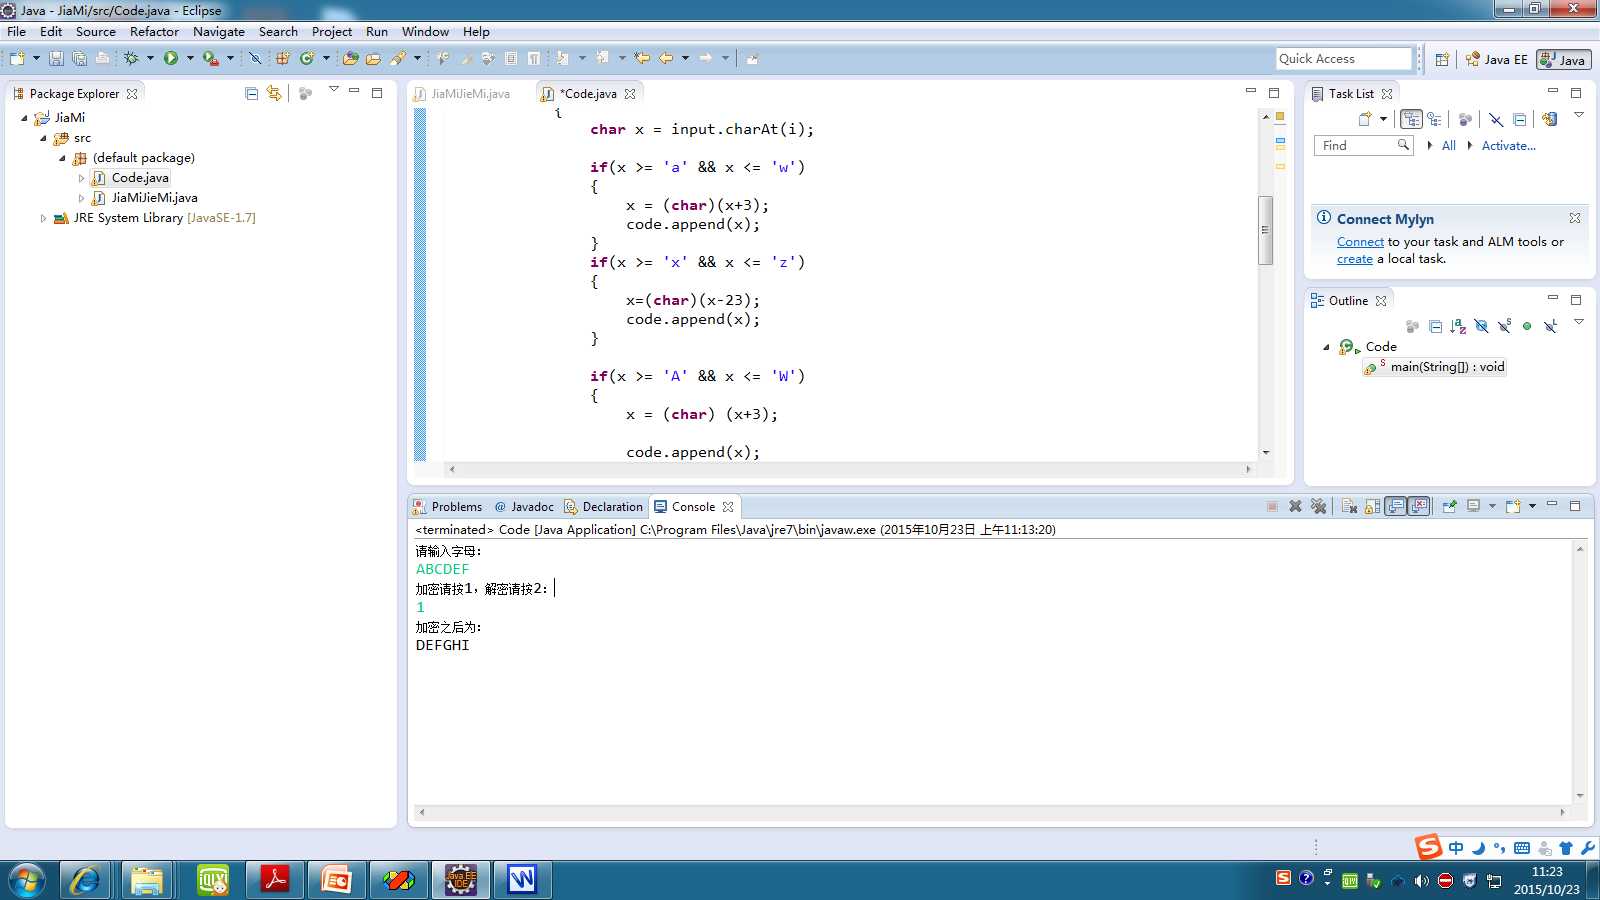Image resolution: width=1600 pixels, height=900 pixels.
Task: Click the editor vertical scrollbar thumb
Action: 1266,230
